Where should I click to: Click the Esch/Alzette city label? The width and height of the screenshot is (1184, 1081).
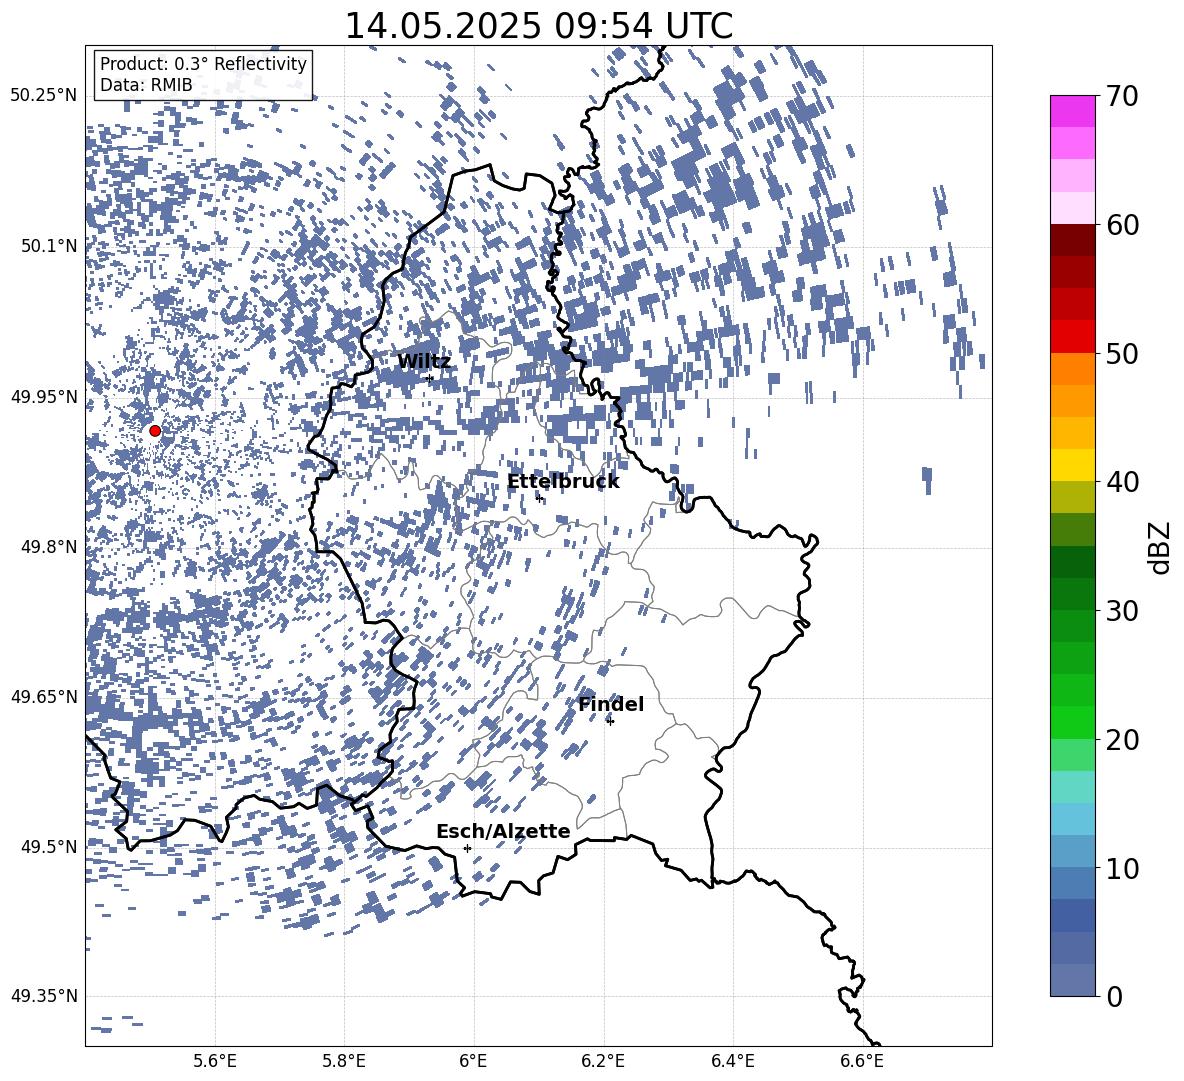(503, 831)
